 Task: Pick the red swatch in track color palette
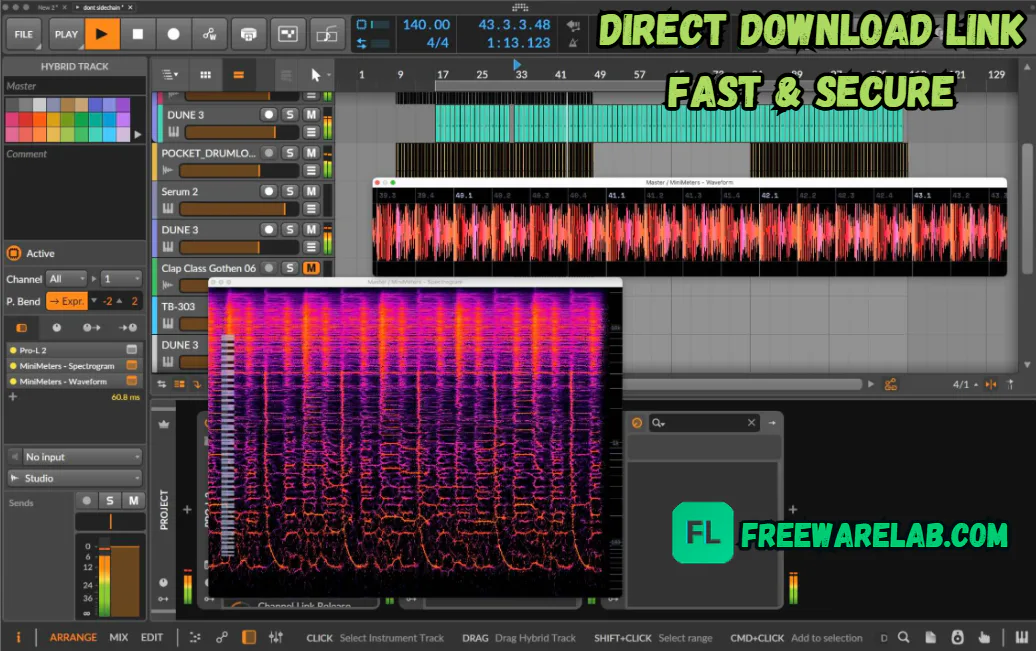(x=25, y=119)
